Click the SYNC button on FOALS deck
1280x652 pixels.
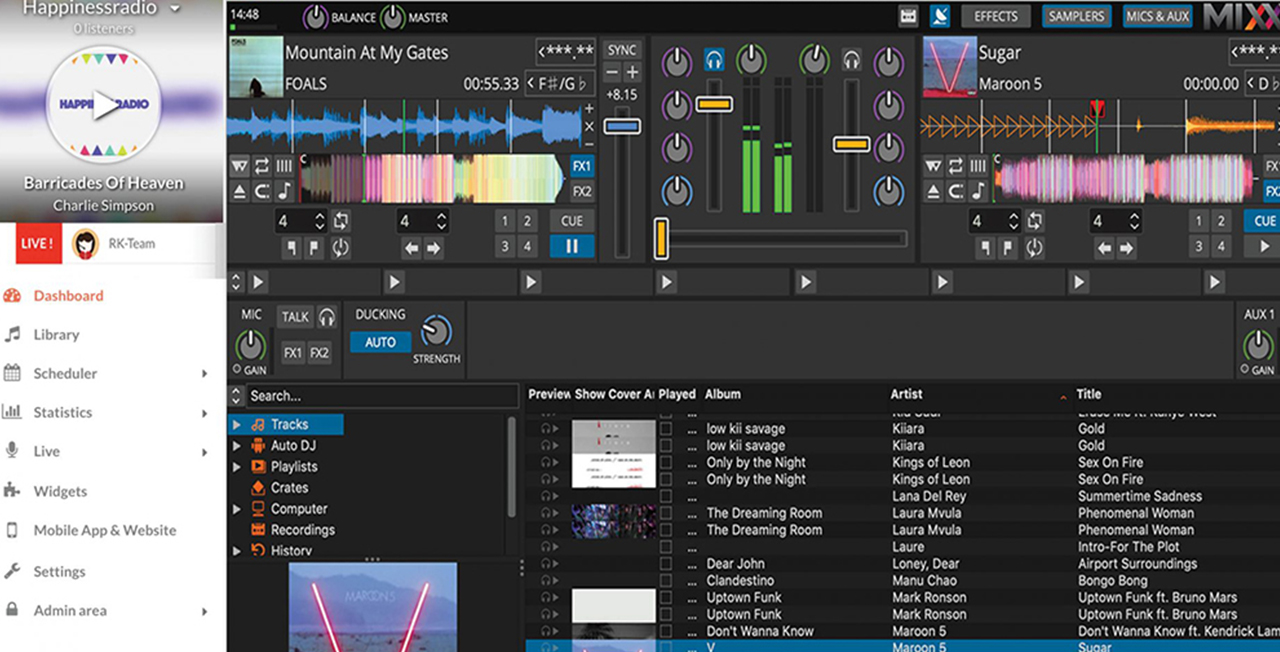click(x=622, y=50)
